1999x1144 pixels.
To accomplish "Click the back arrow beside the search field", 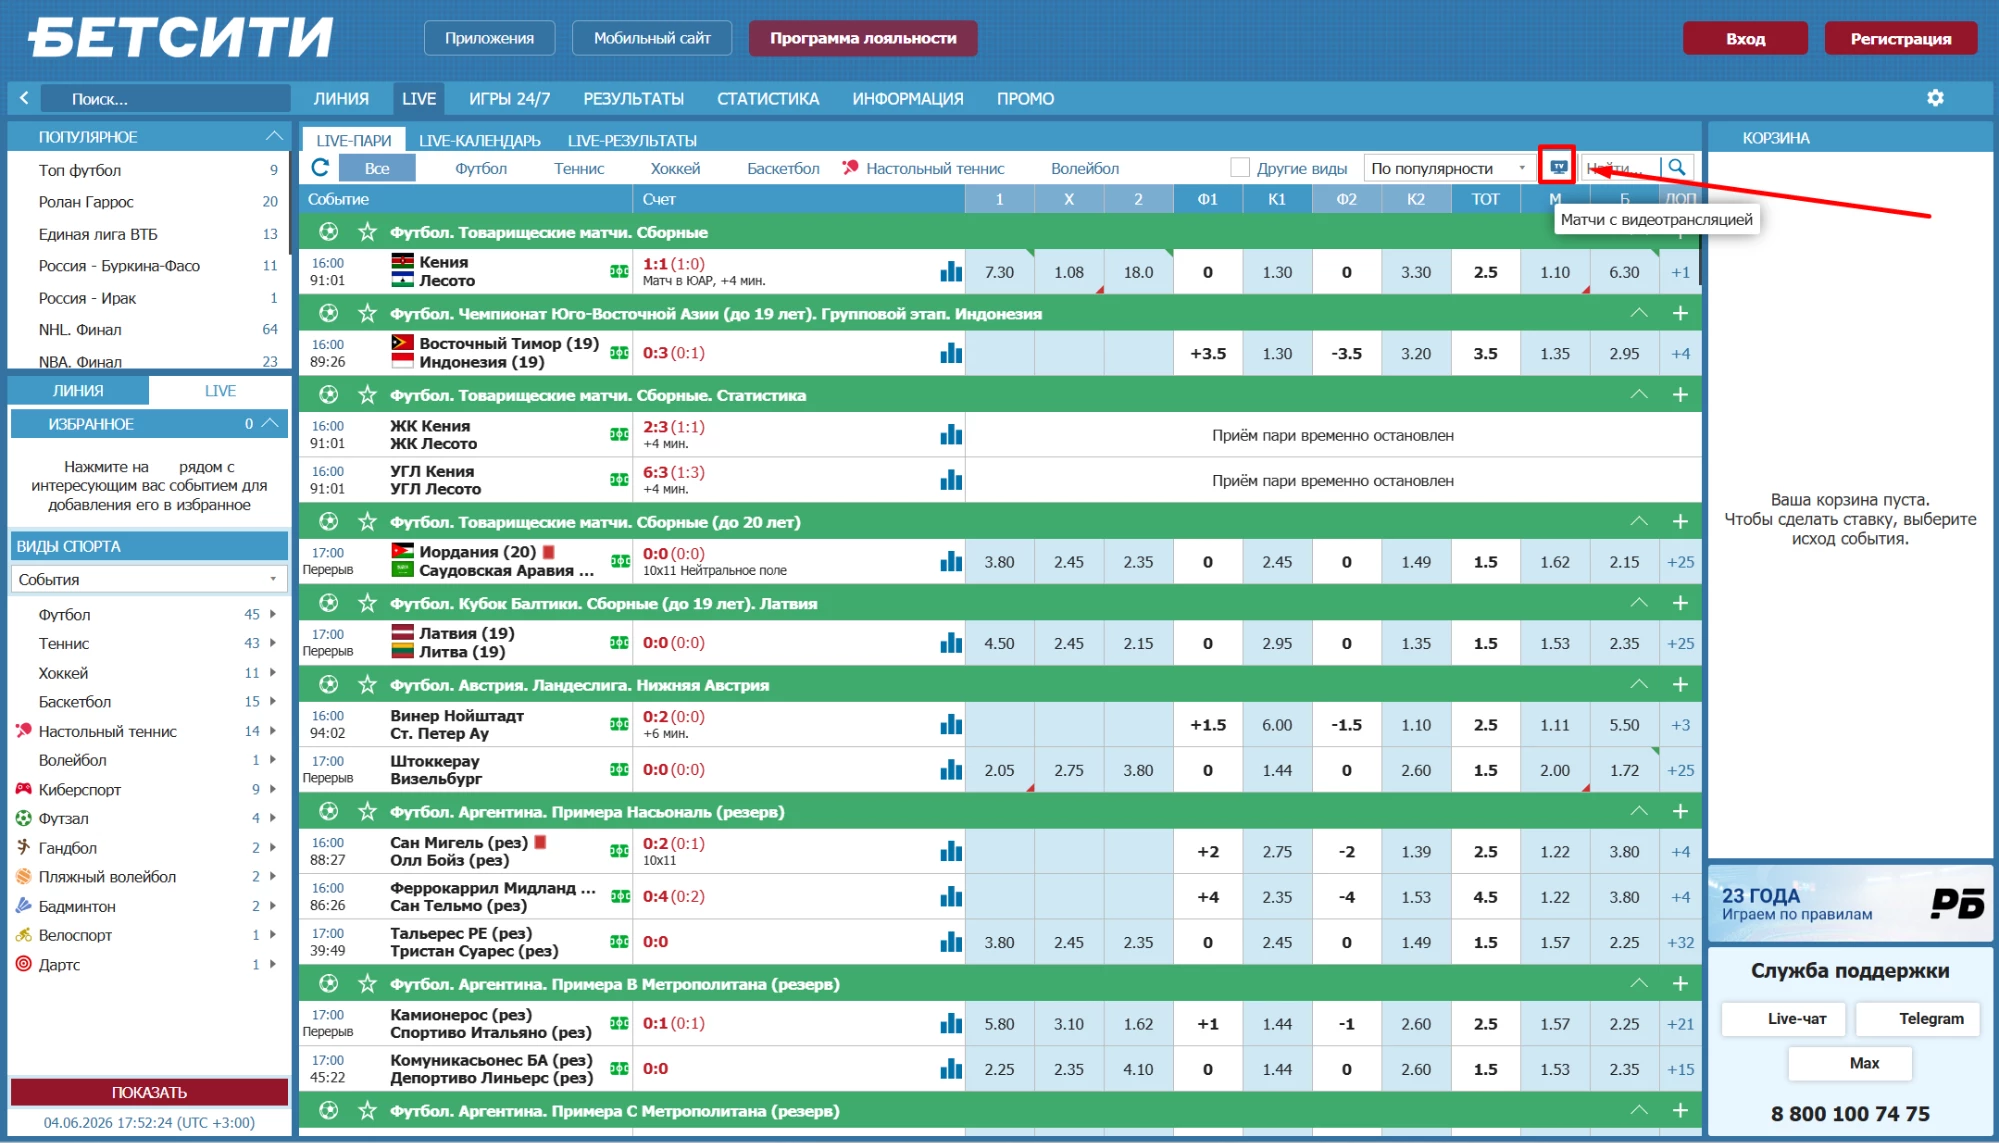I will pyautogui.click(x=24, y=98).
